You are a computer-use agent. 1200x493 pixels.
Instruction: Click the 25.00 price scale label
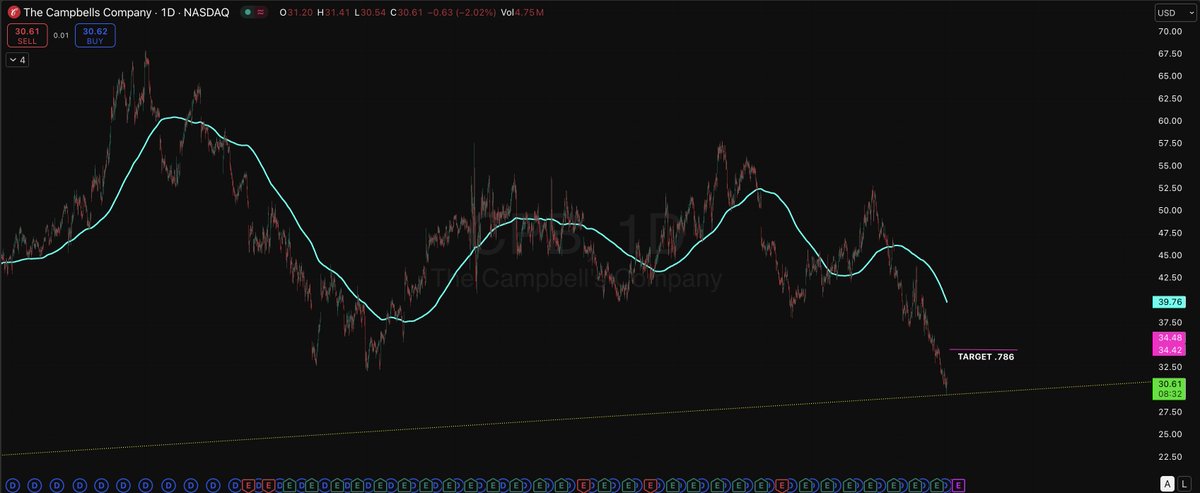[x=1172, y=434]
